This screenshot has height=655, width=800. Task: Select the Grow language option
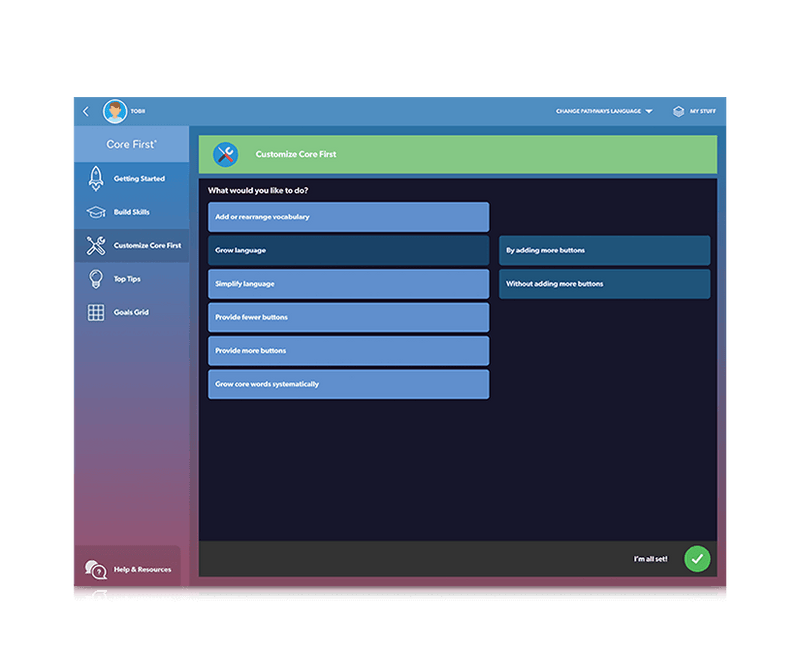click(x=348, y=250)
